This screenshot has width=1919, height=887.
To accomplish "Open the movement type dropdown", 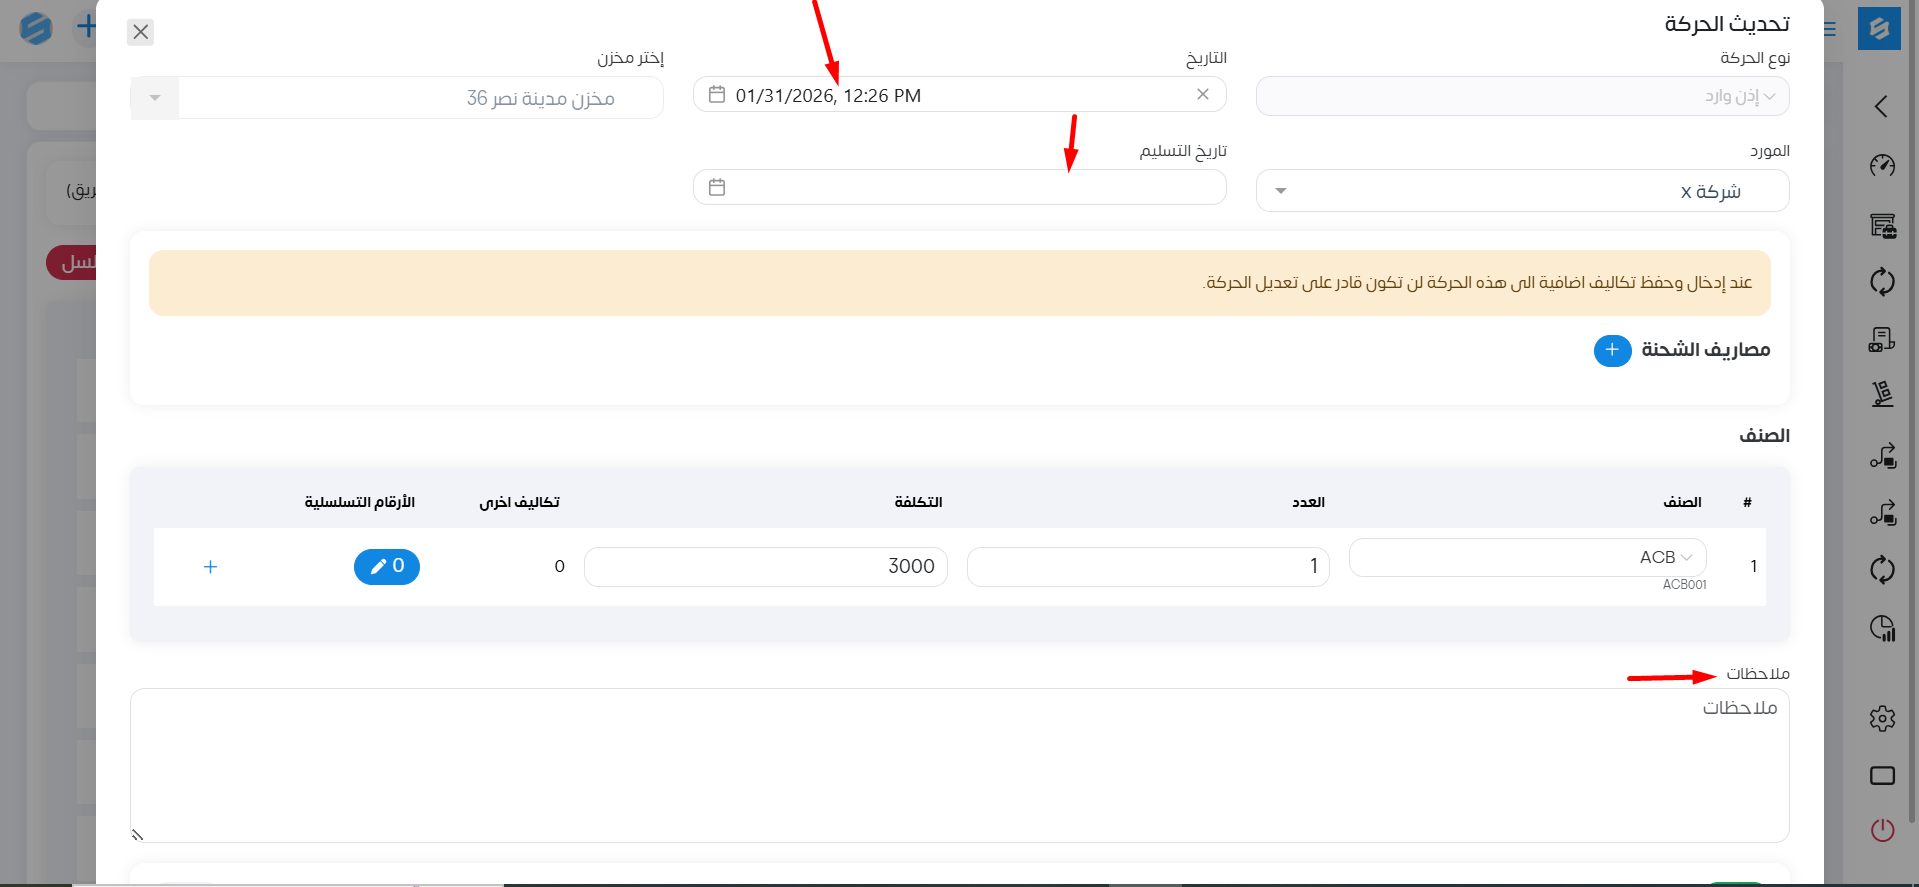I will point(1522,96).
